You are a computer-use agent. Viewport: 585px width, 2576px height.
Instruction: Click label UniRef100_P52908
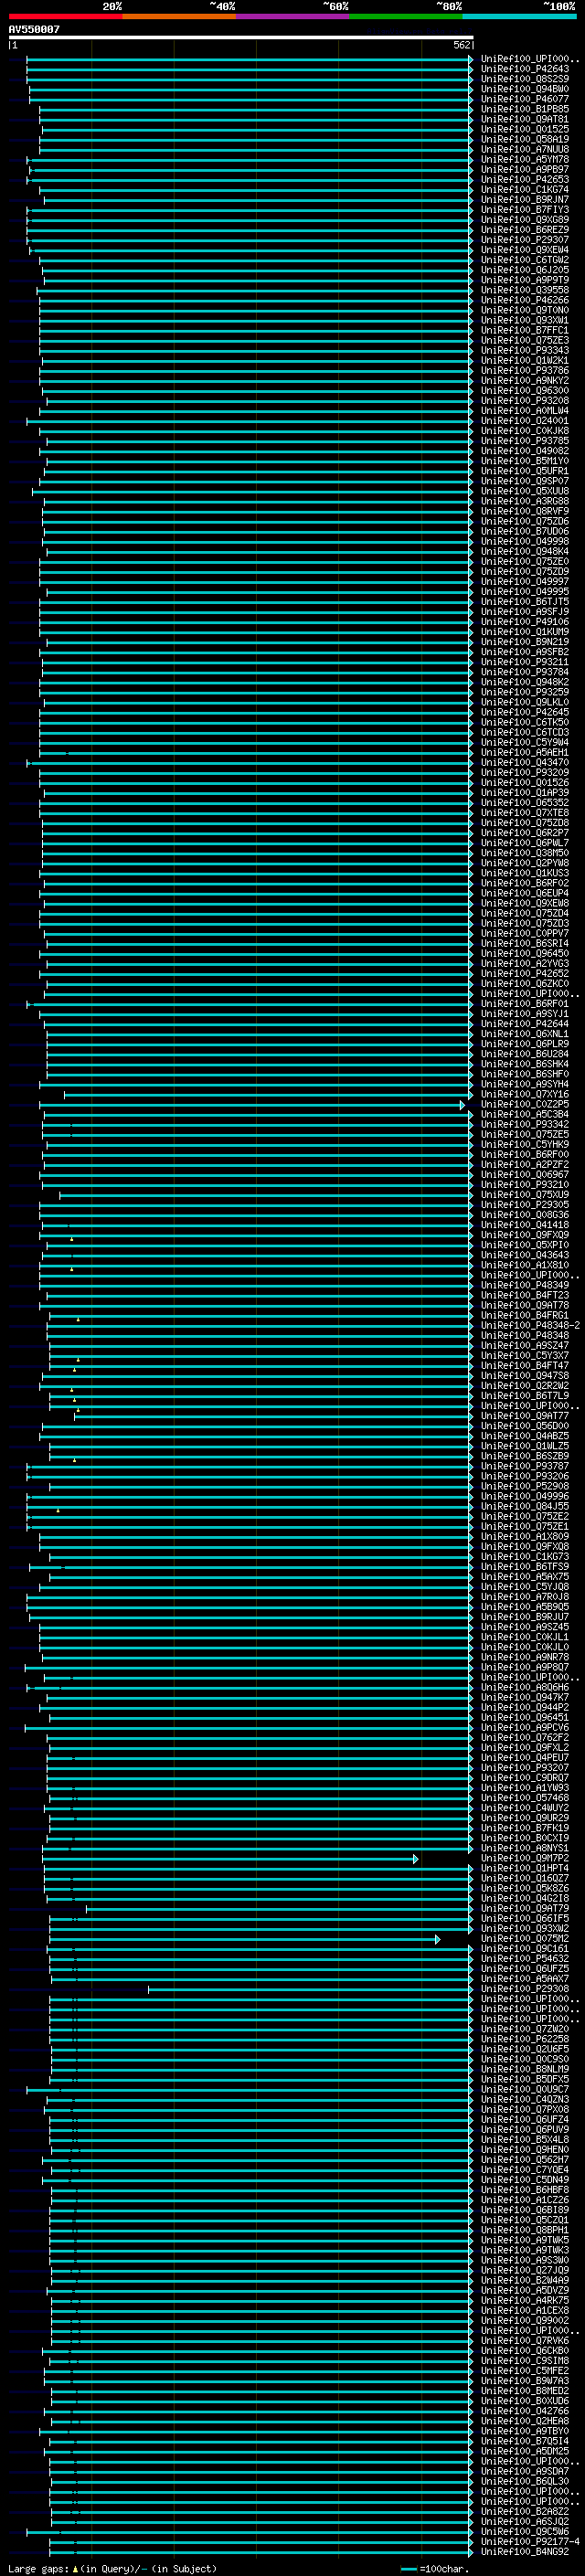[x=524, y=1486]
